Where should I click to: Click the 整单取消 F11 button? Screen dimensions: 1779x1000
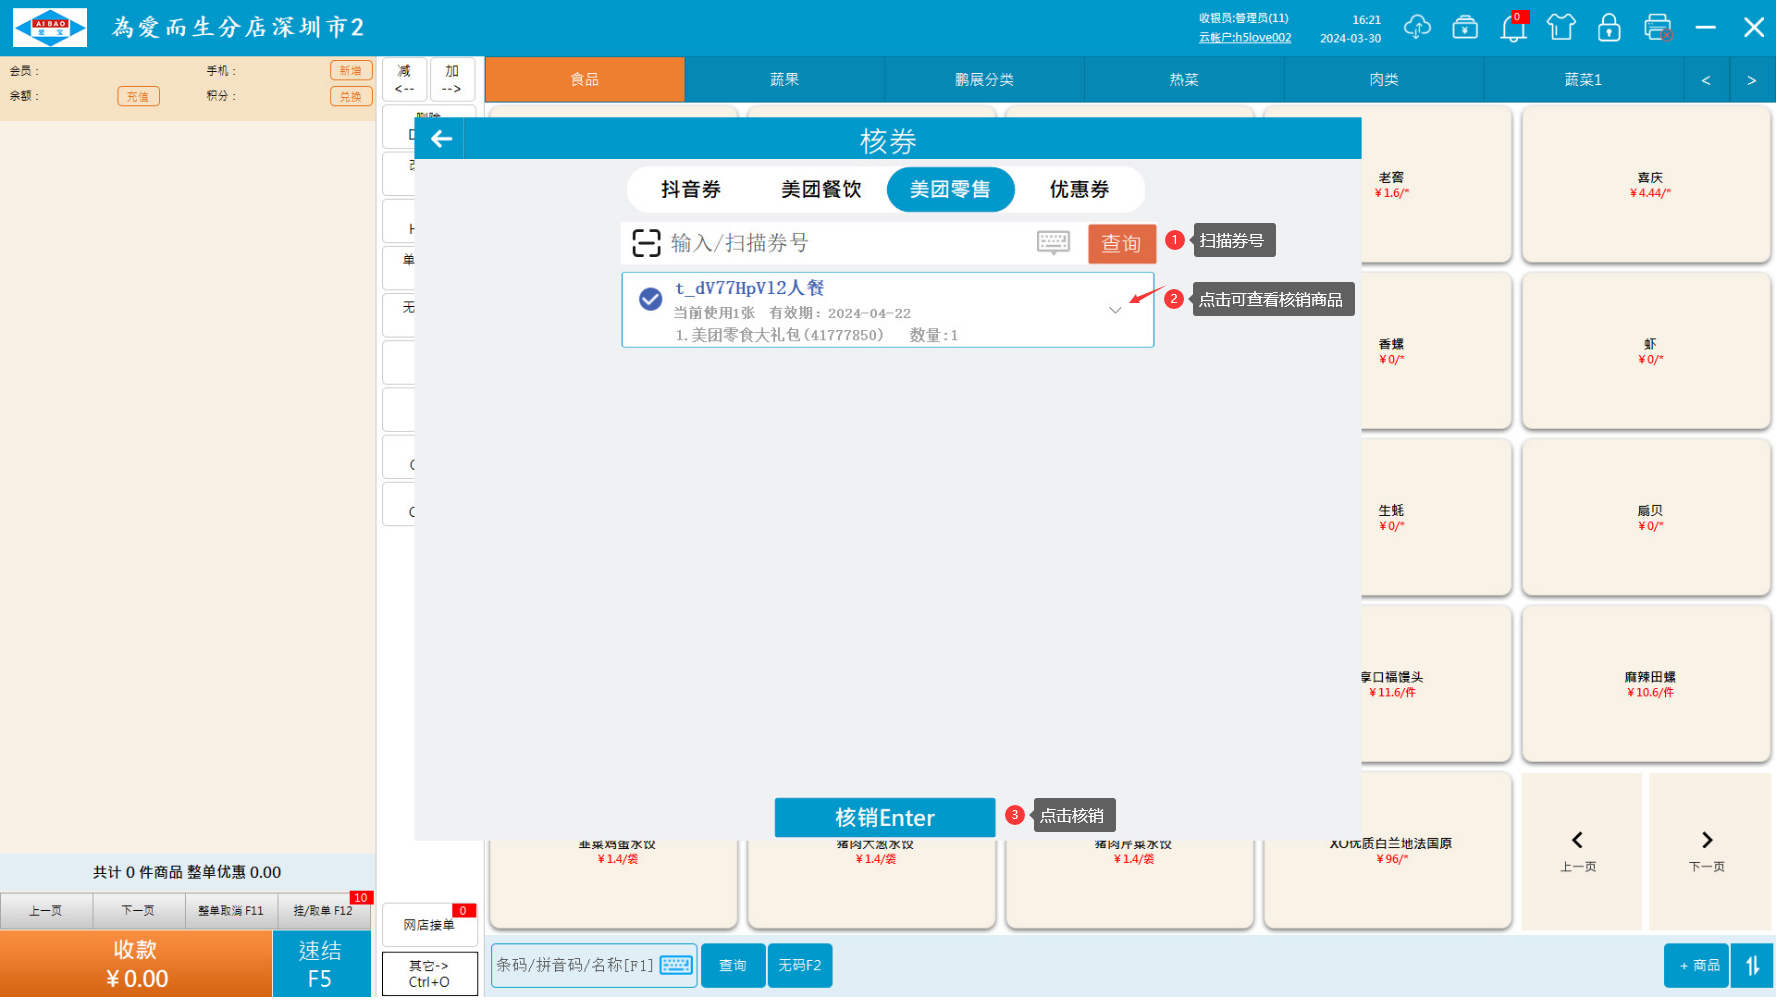tap(231, 911)
